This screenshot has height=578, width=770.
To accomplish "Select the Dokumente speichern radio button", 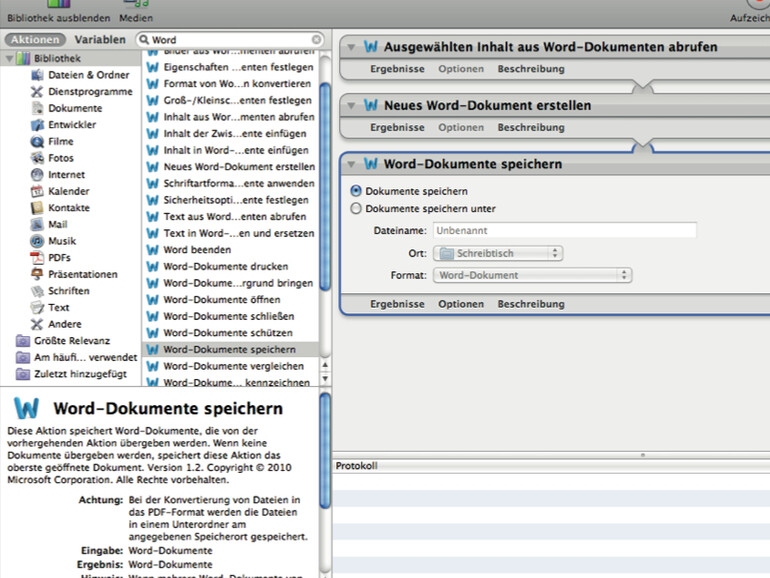I will (356, 190).
